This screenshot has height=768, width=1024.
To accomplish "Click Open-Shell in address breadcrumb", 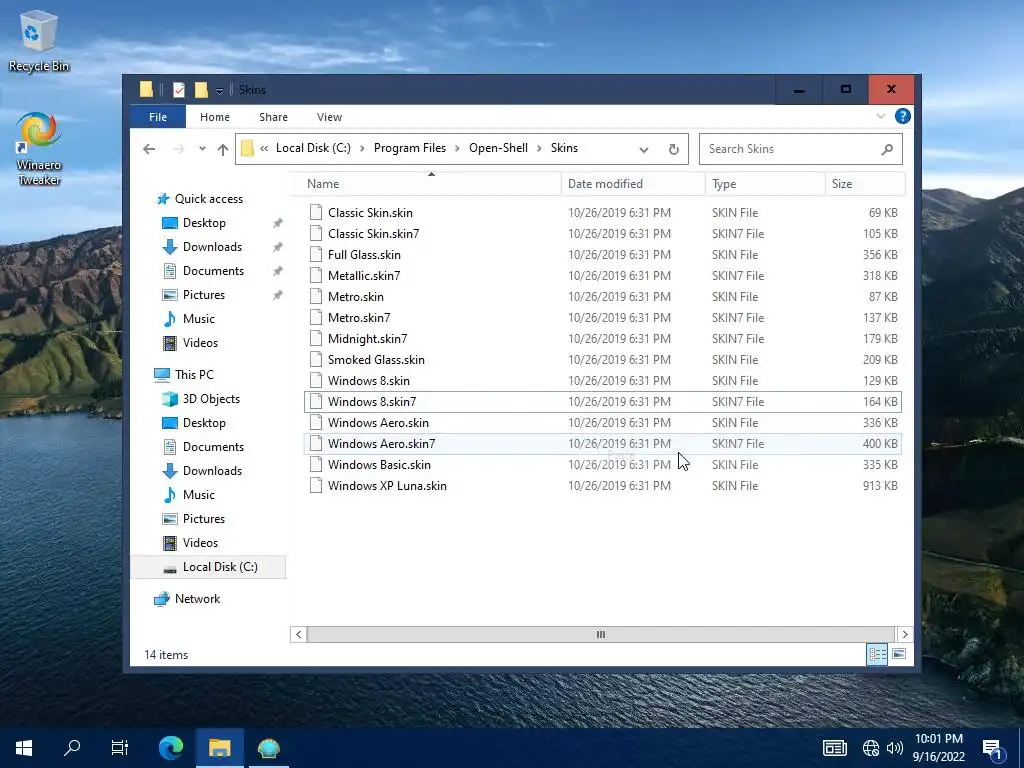I will [498, 148].
